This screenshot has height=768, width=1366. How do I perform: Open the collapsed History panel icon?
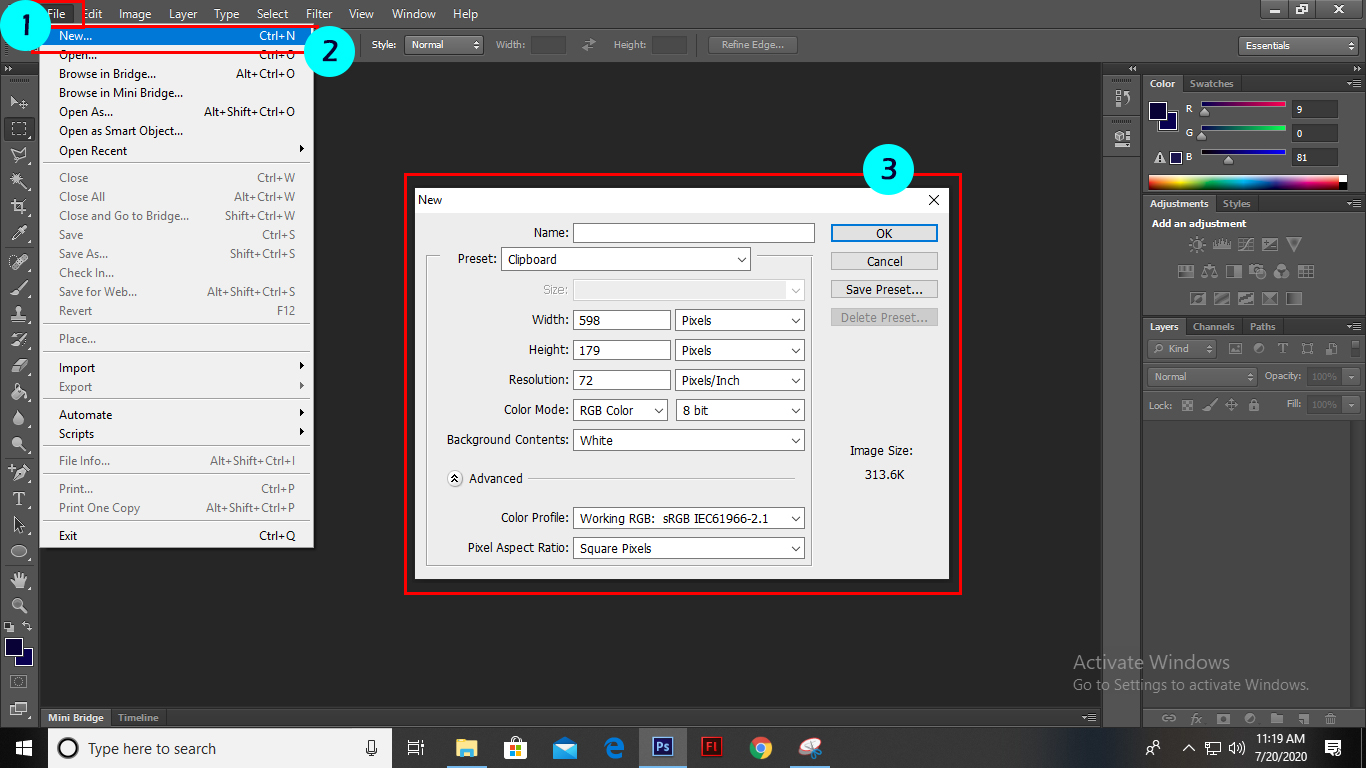click(1122, 98)
